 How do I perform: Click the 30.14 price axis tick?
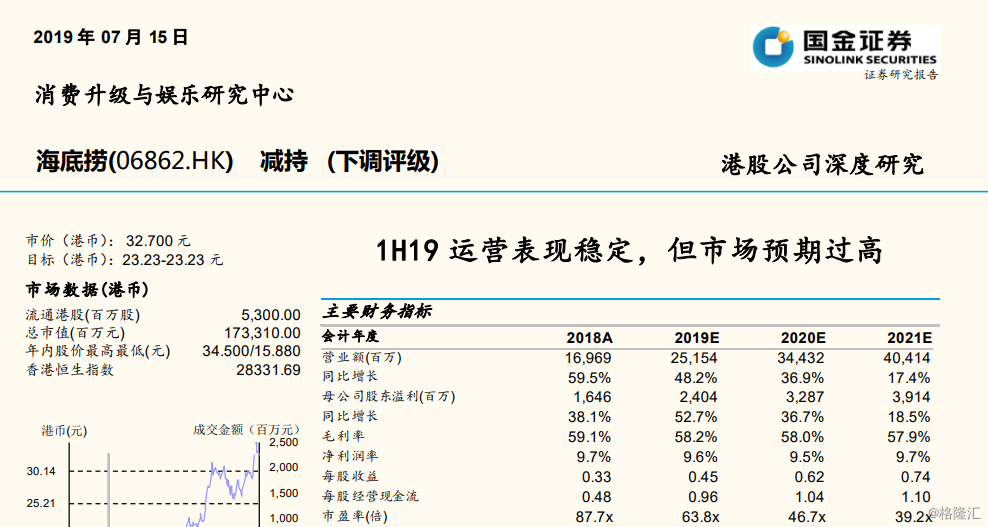41,471
